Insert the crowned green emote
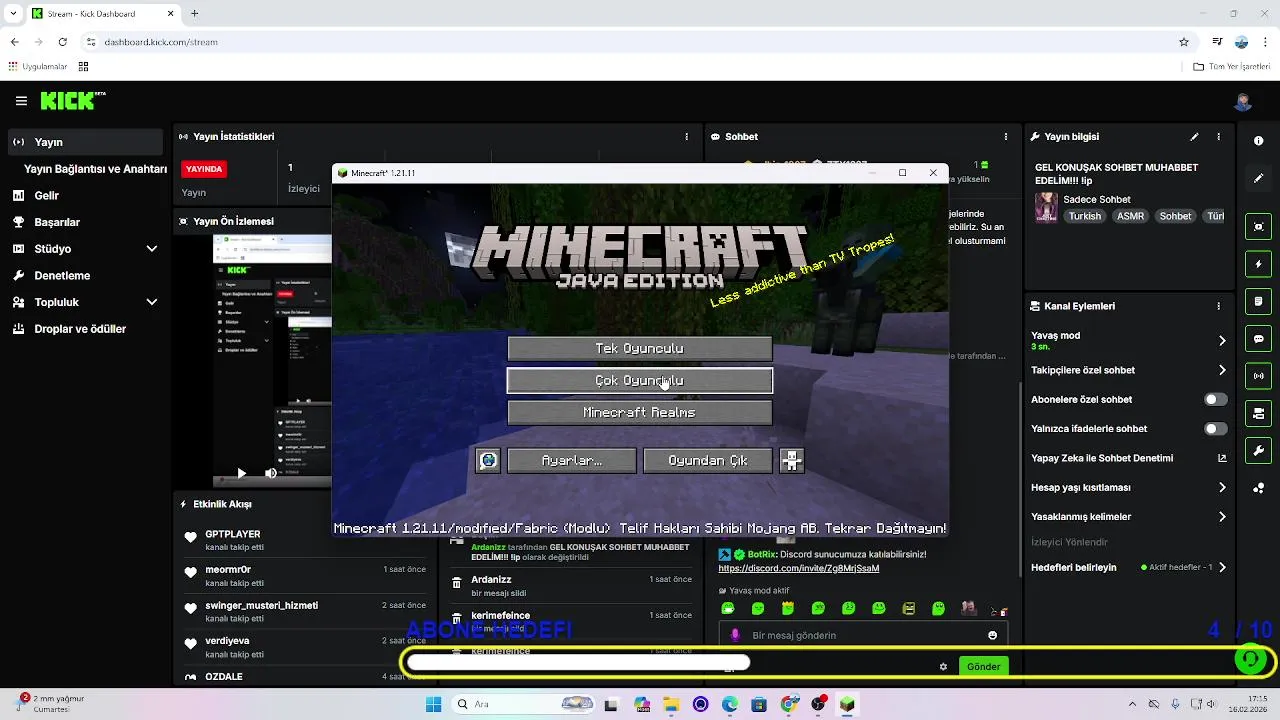Screen dimensions: 1280x720 (788, 608)
